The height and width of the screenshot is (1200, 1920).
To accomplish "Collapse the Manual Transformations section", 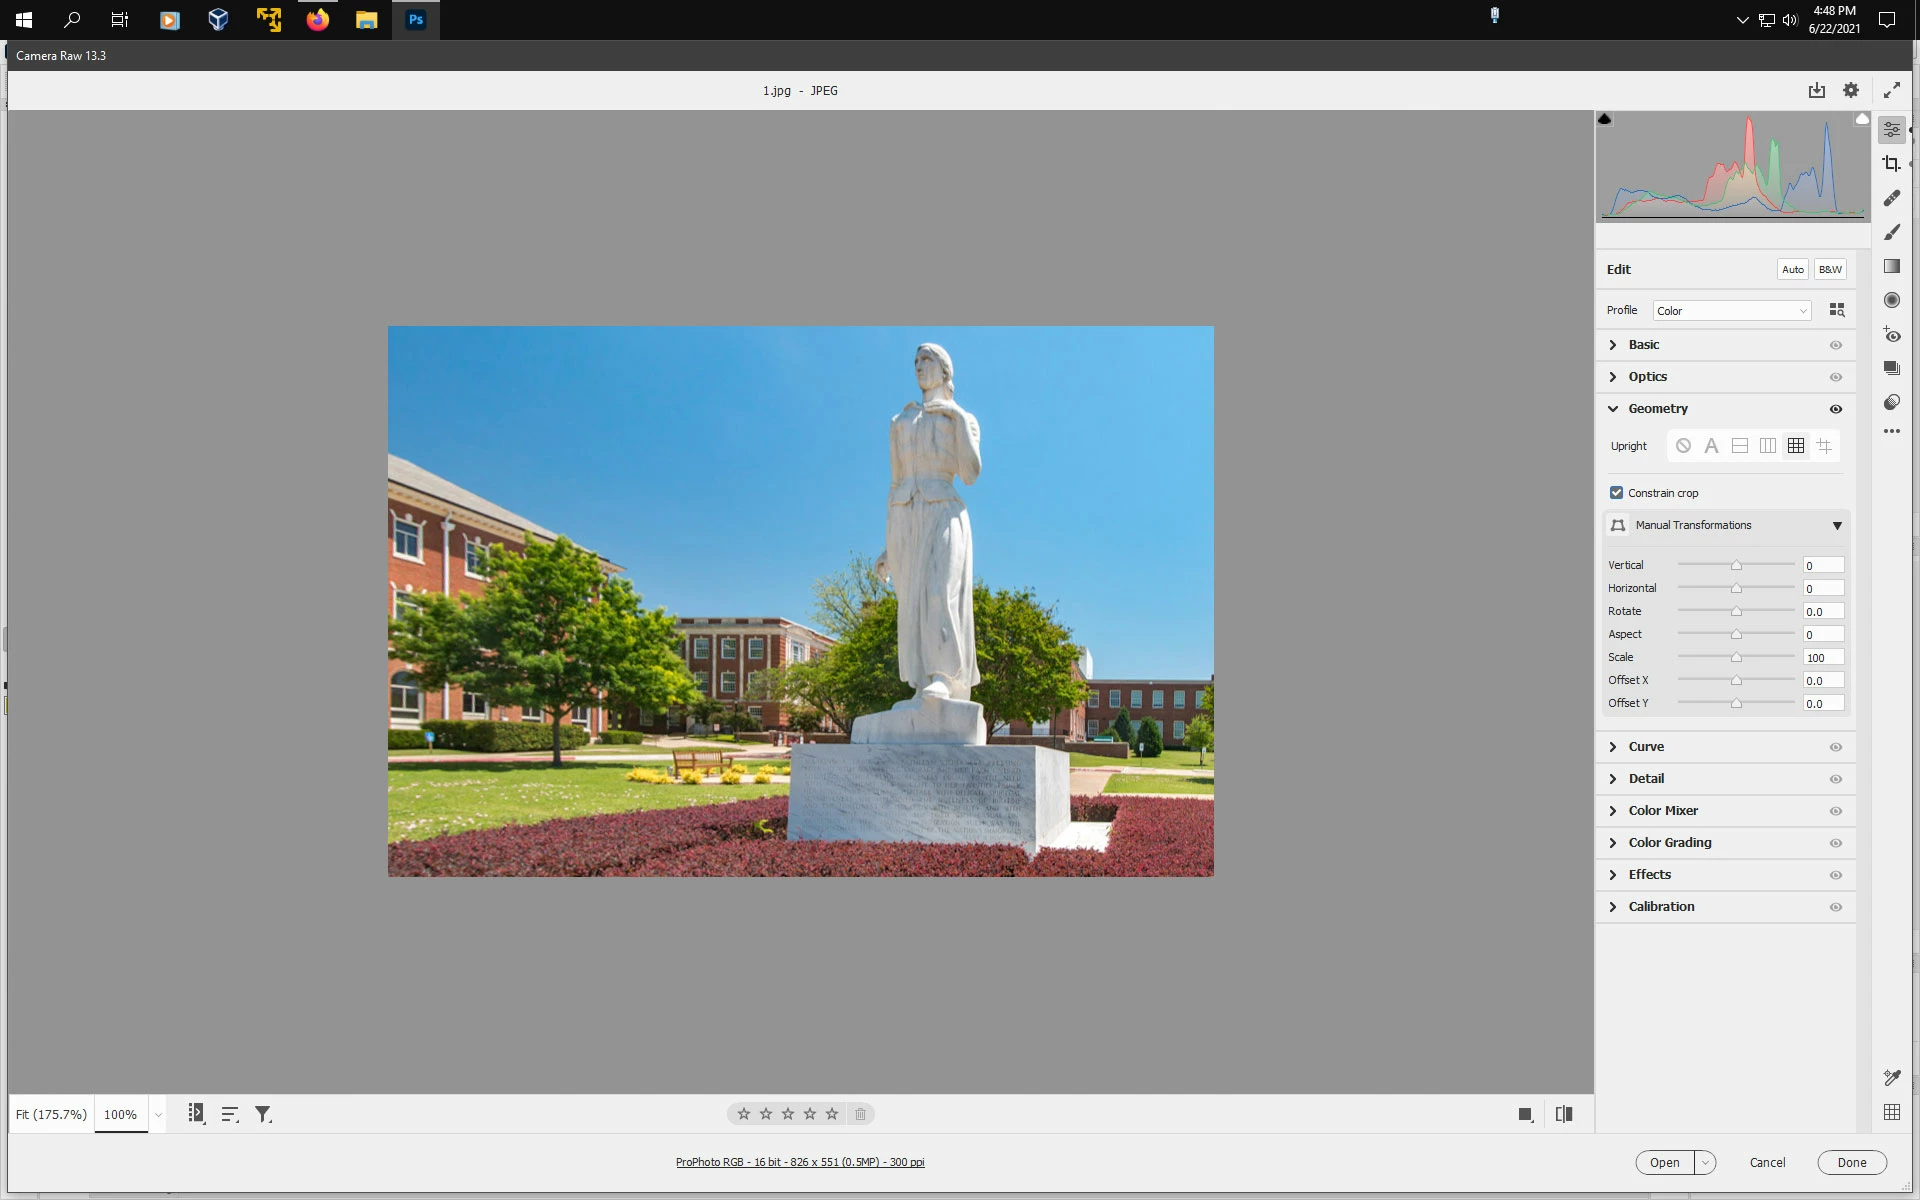I will pos(1836,526).
